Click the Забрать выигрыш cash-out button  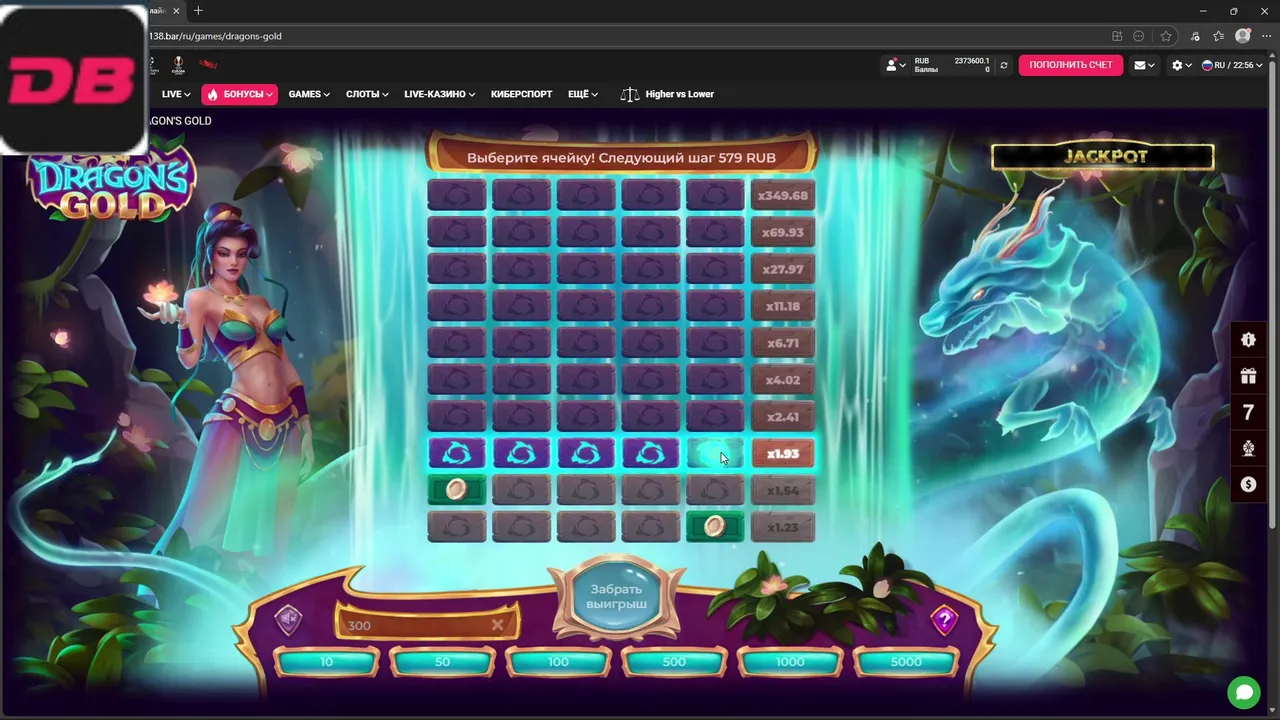click(x=616, y=597)
